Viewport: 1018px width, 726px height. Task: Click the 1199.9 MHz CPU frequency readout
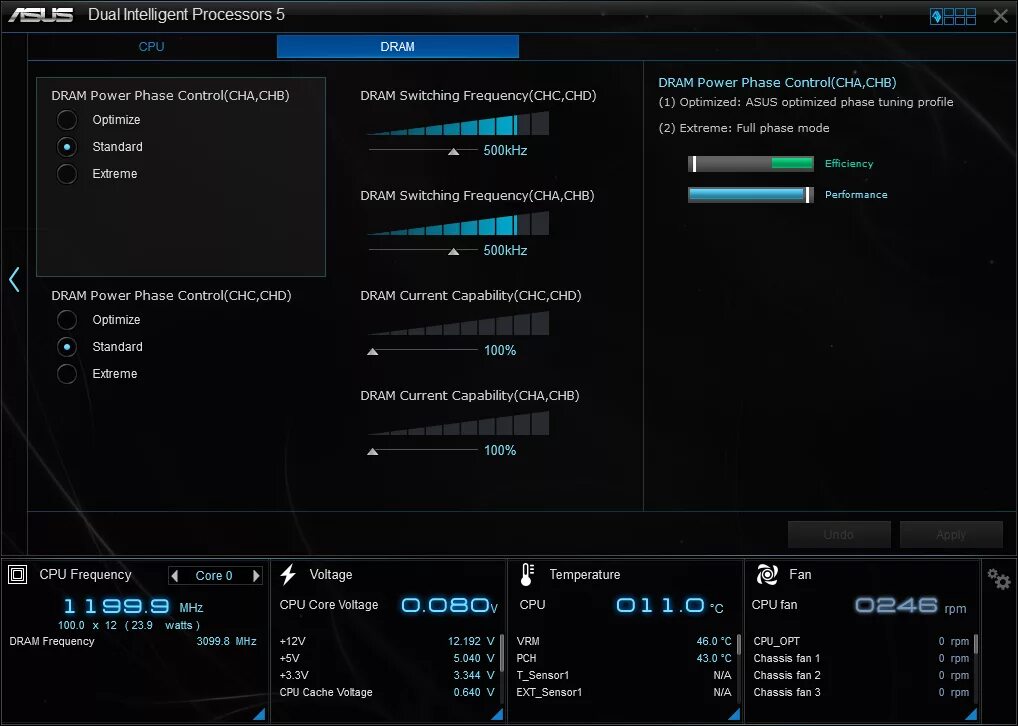pos(133,607)
